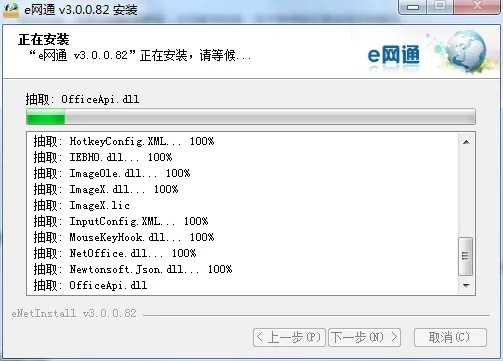Cancel installation with 取消(C) button
This screenshot has width=503, height=361.
pyautogui.click(x=450, y=337)
